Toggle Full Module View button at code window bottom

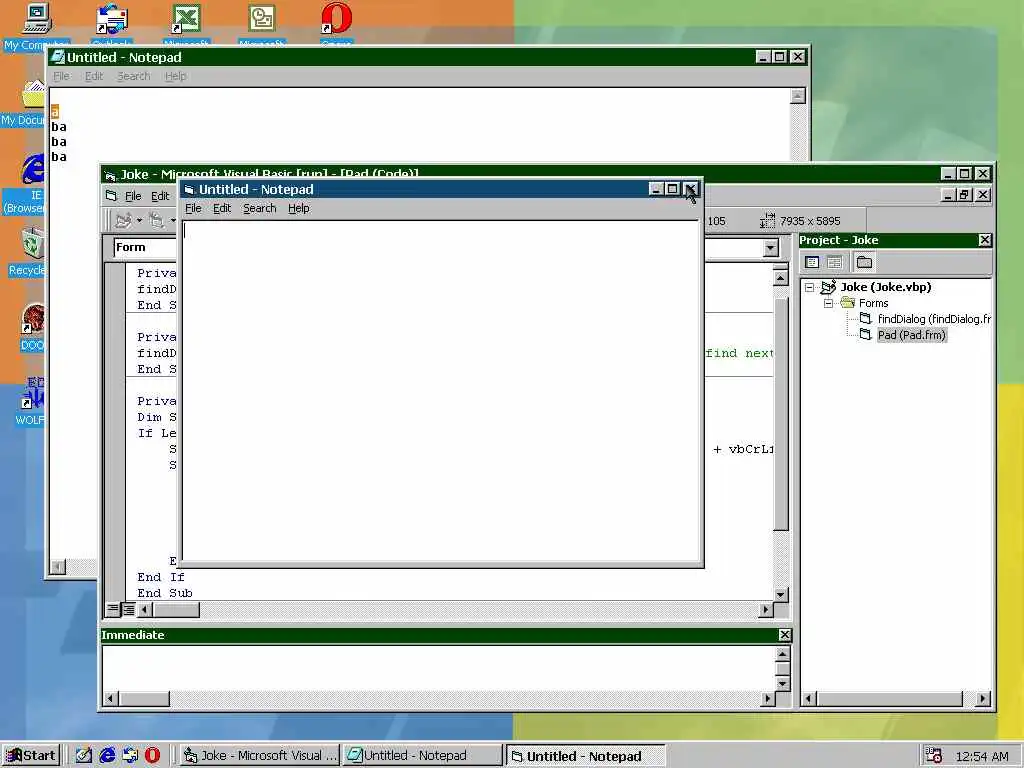coord(129,609)
